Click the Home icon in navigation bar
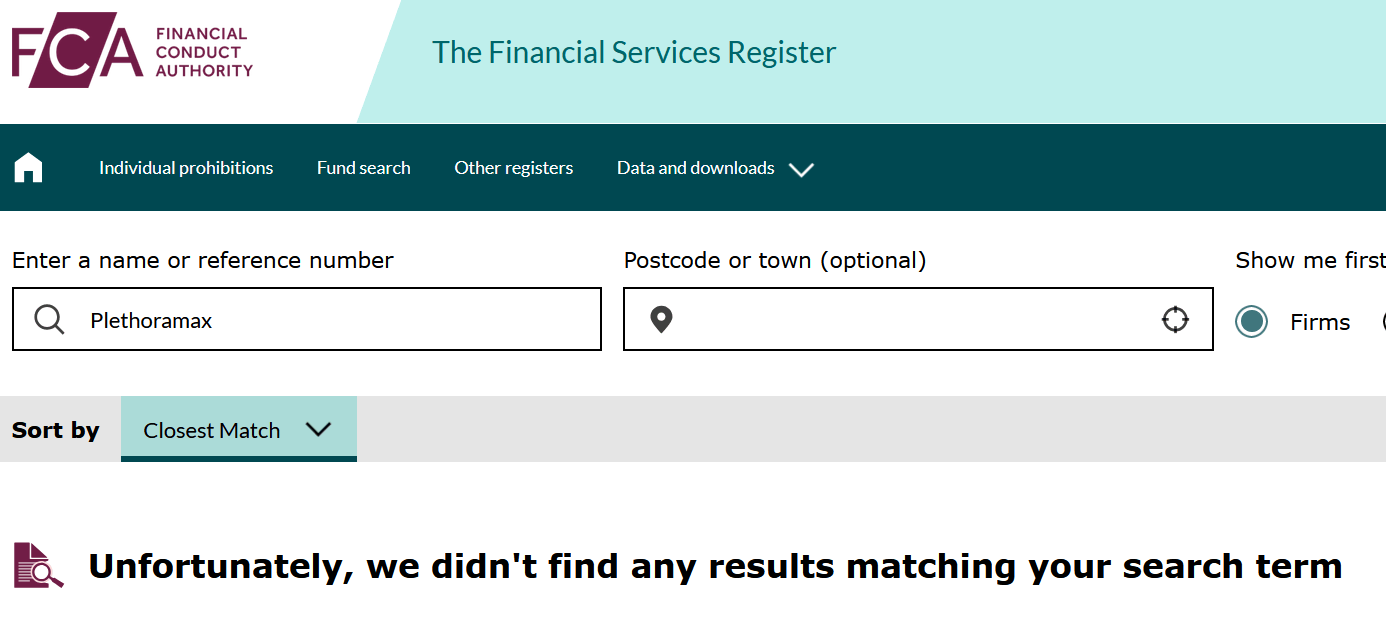 [28, 168]
